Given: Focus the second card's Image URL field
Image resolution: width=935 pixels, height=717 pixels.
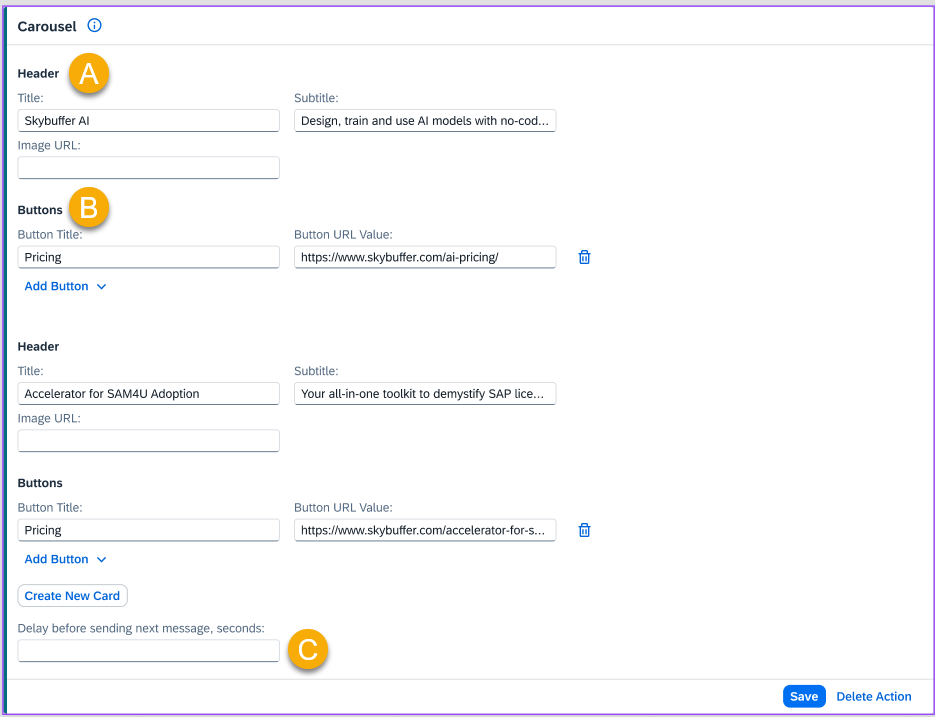Looking at the screenshot, I should [x=148, y=440].
